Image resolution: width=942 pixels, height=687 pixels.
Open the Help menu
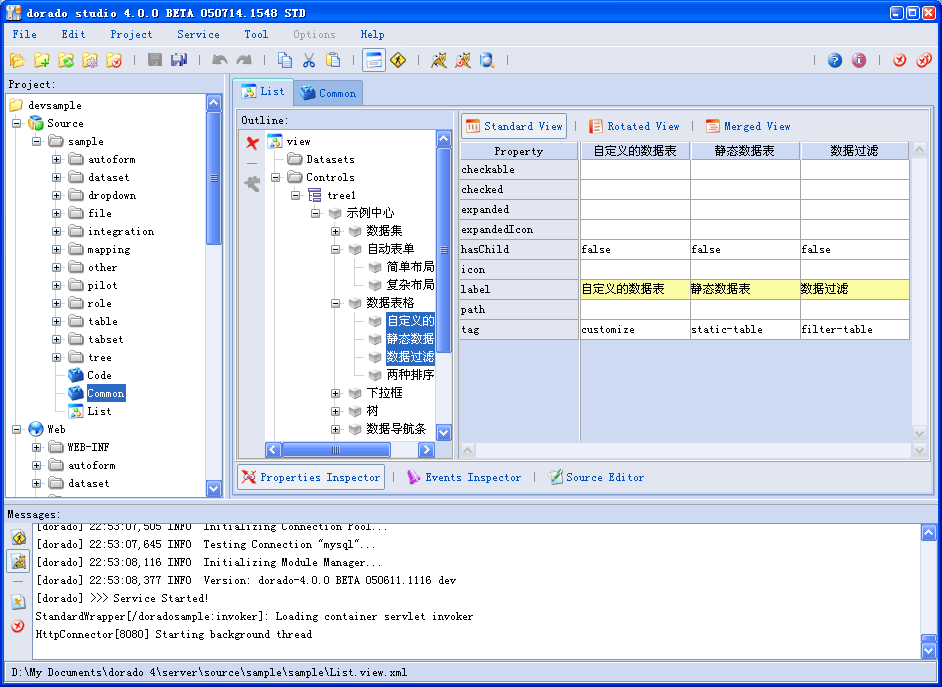point(372,34)
